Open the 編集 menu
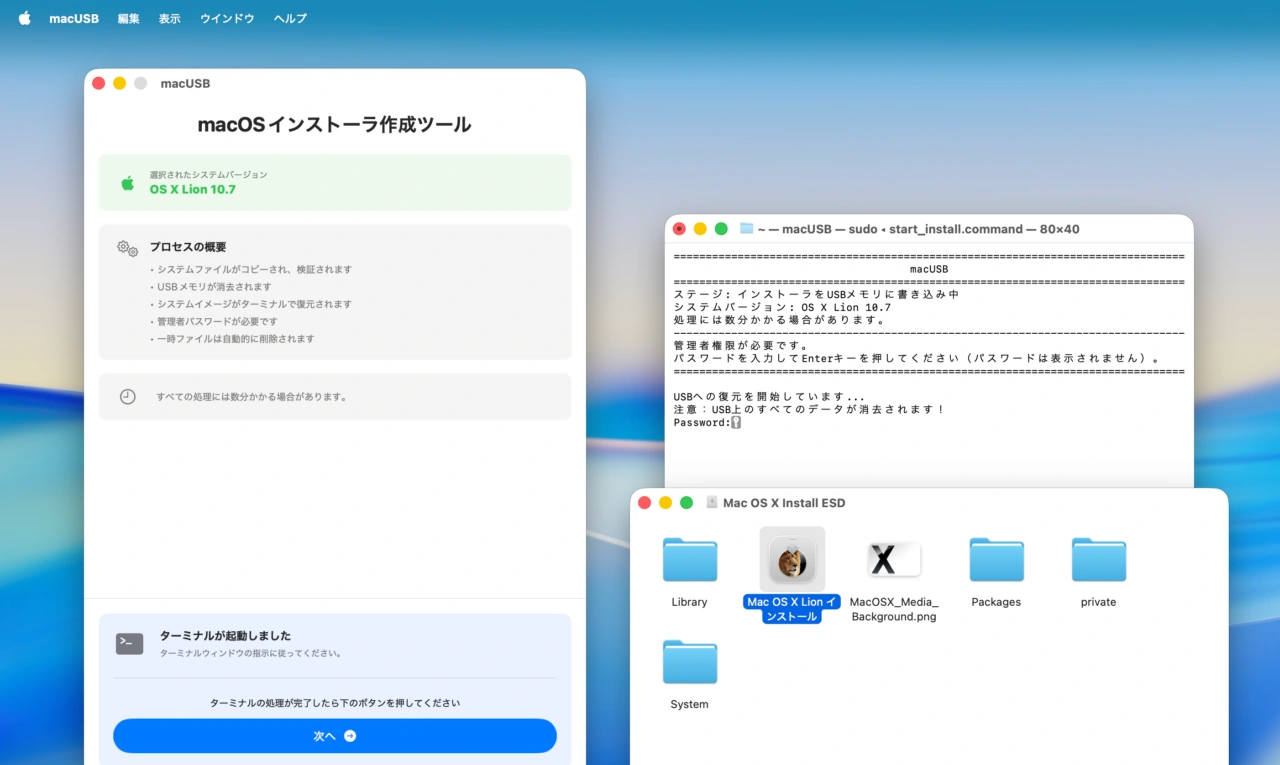The image size is (1280, 765). pos(128,17)
